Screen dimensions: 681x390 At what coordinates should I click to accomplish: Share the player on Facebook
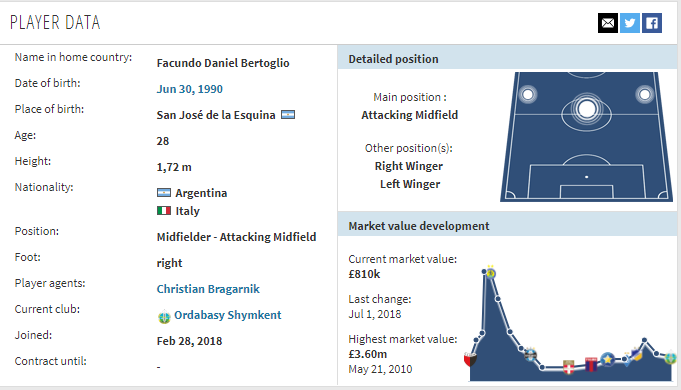click(x=652, y=23)
